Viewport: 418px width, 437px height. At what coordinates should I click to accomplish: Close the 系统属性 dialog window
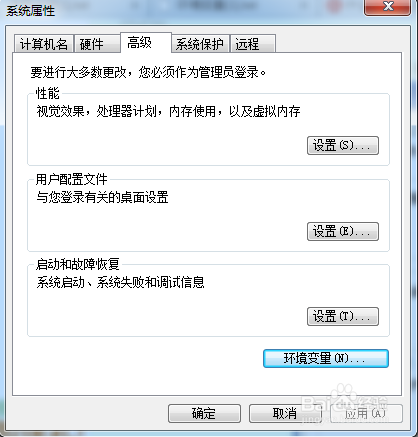tap(387, 7)
